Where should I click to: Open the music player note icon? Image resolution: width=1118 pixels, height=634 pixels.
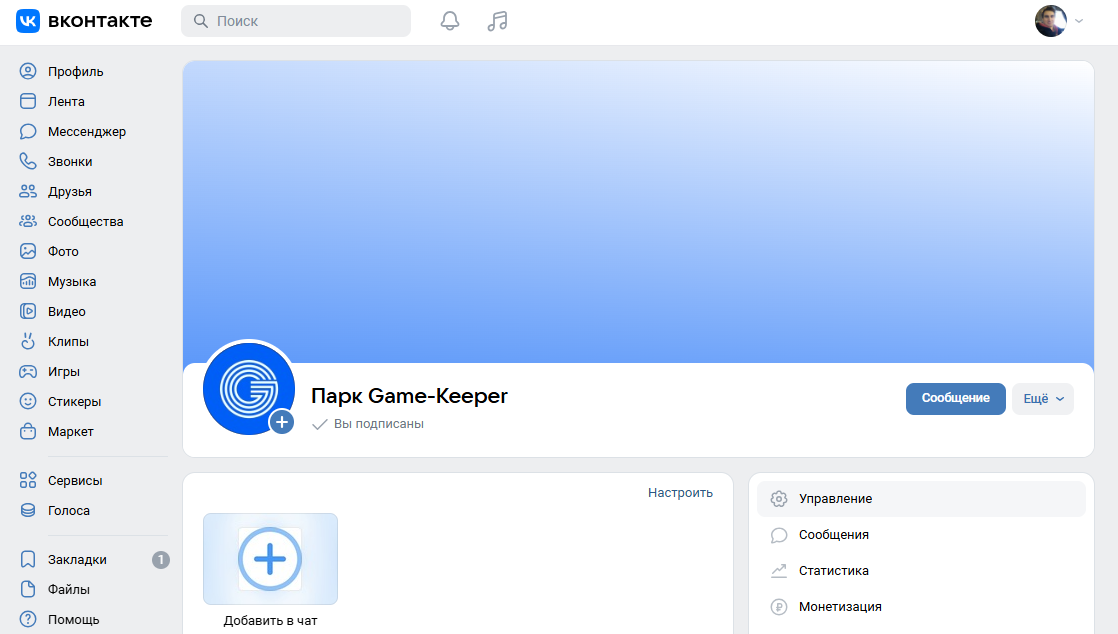click(497, 21)
